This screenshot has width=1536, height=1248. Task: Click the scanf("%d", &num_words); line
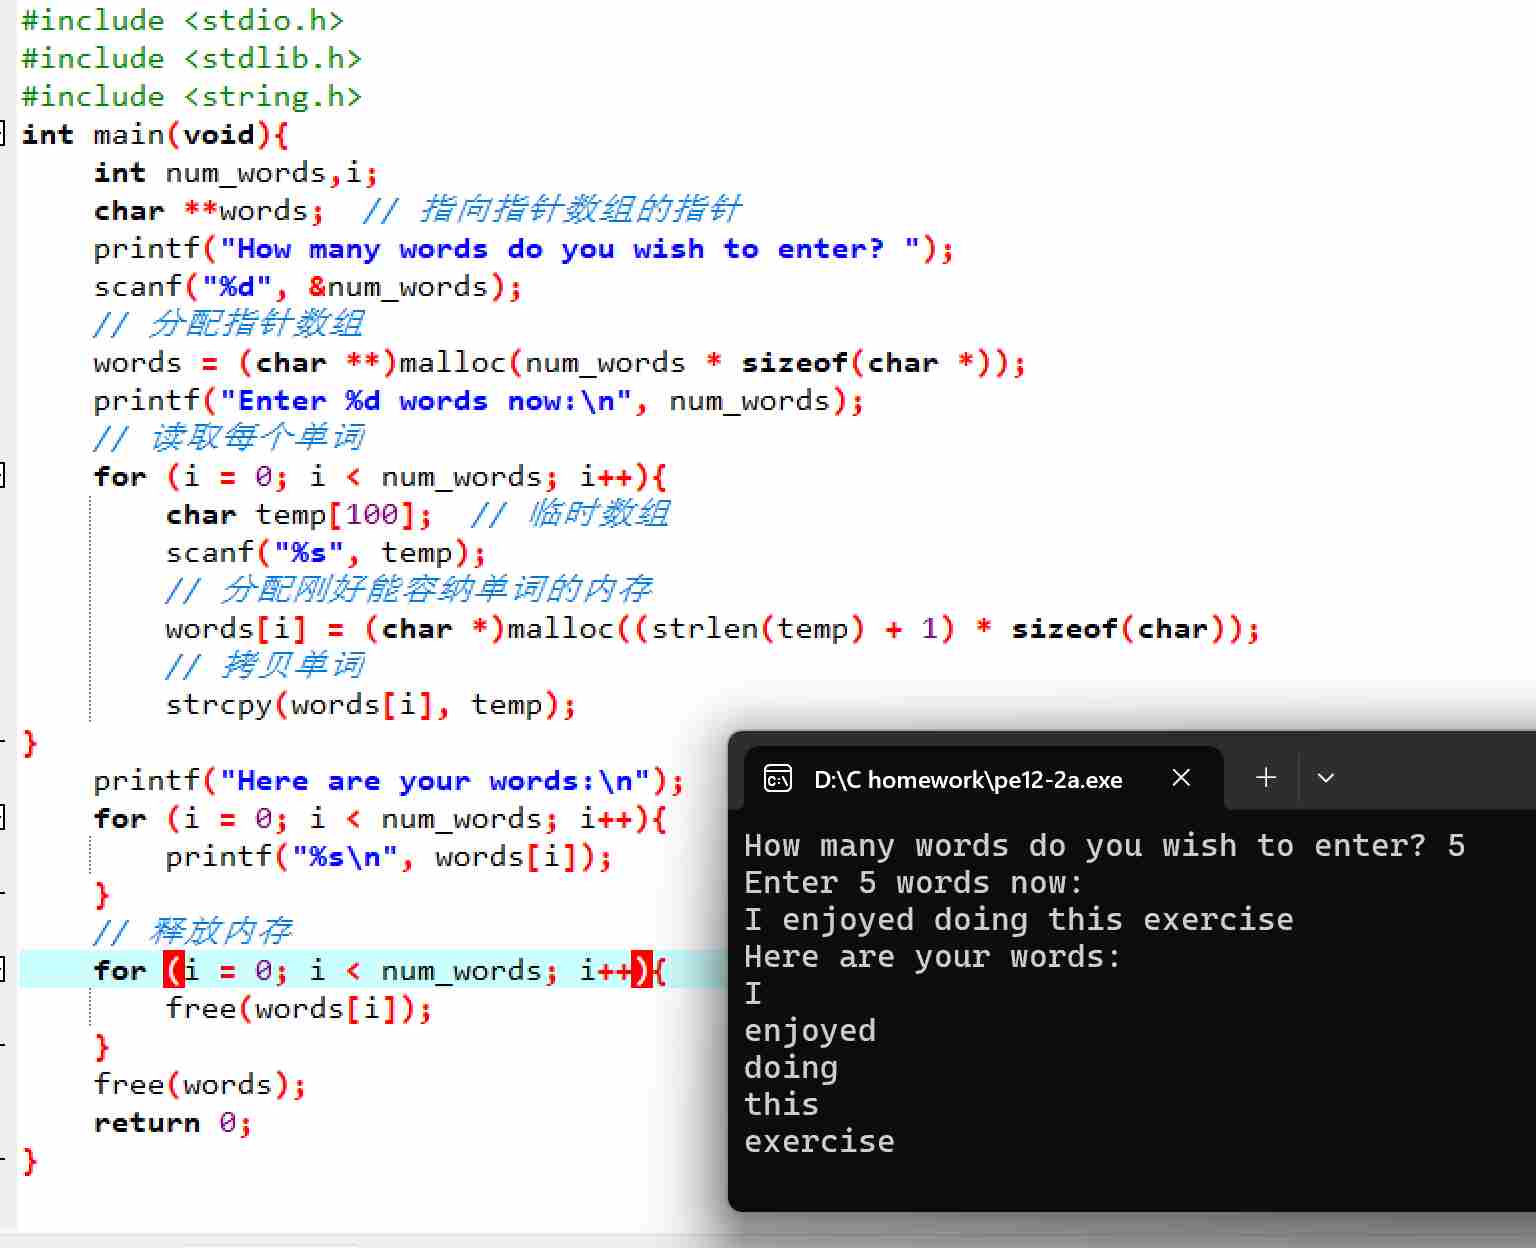(308, 286)
